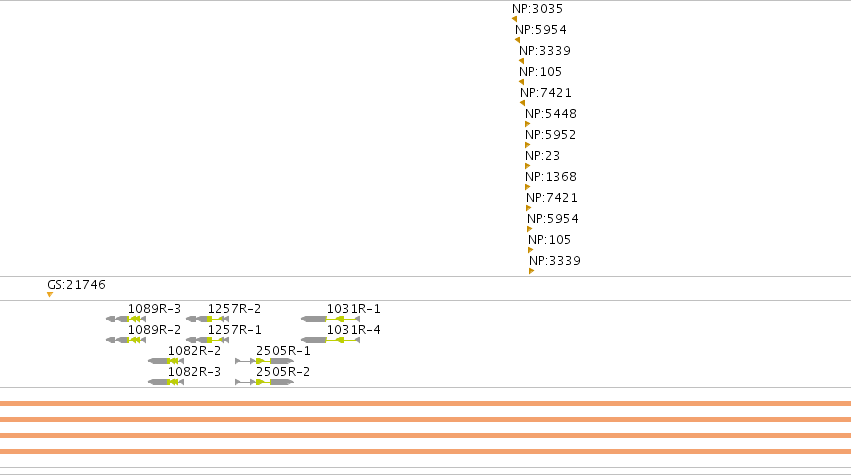Click NP:5954 label with right-pointing marker

pyautogui.click(x=553, y=219)
